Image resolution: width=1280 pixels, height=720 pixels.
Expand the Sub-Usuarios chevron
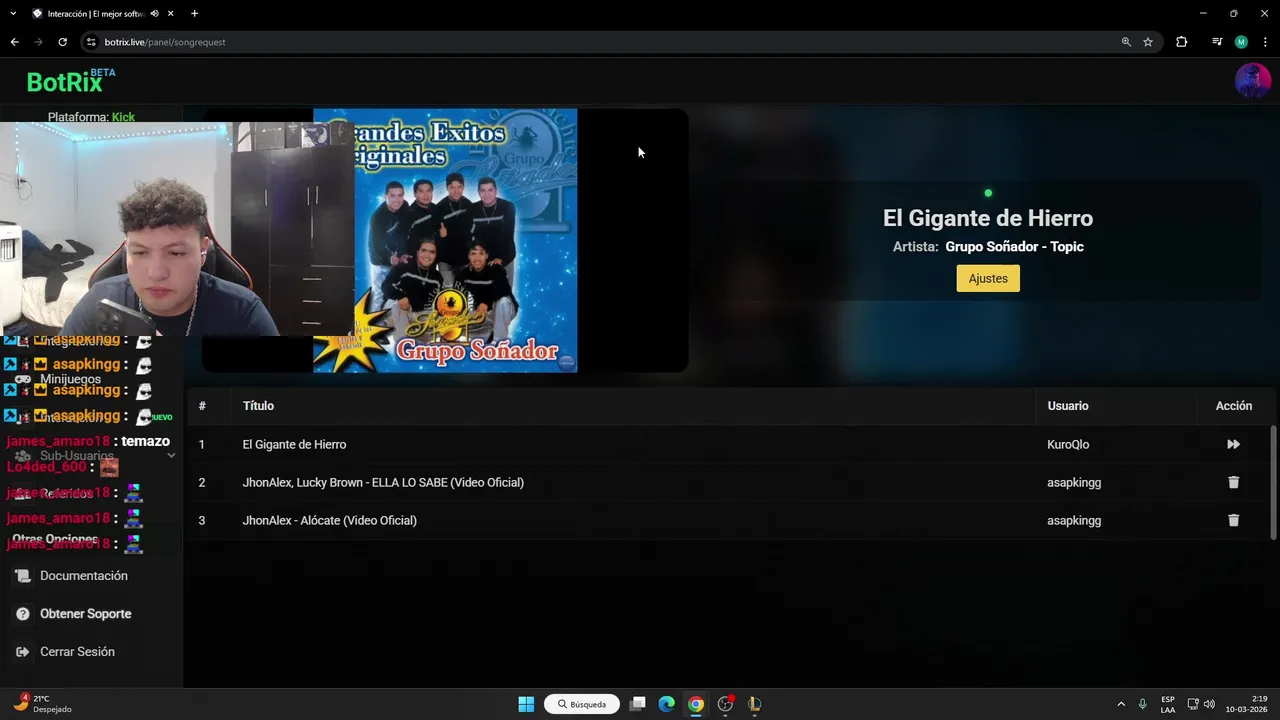coord(171,456)
